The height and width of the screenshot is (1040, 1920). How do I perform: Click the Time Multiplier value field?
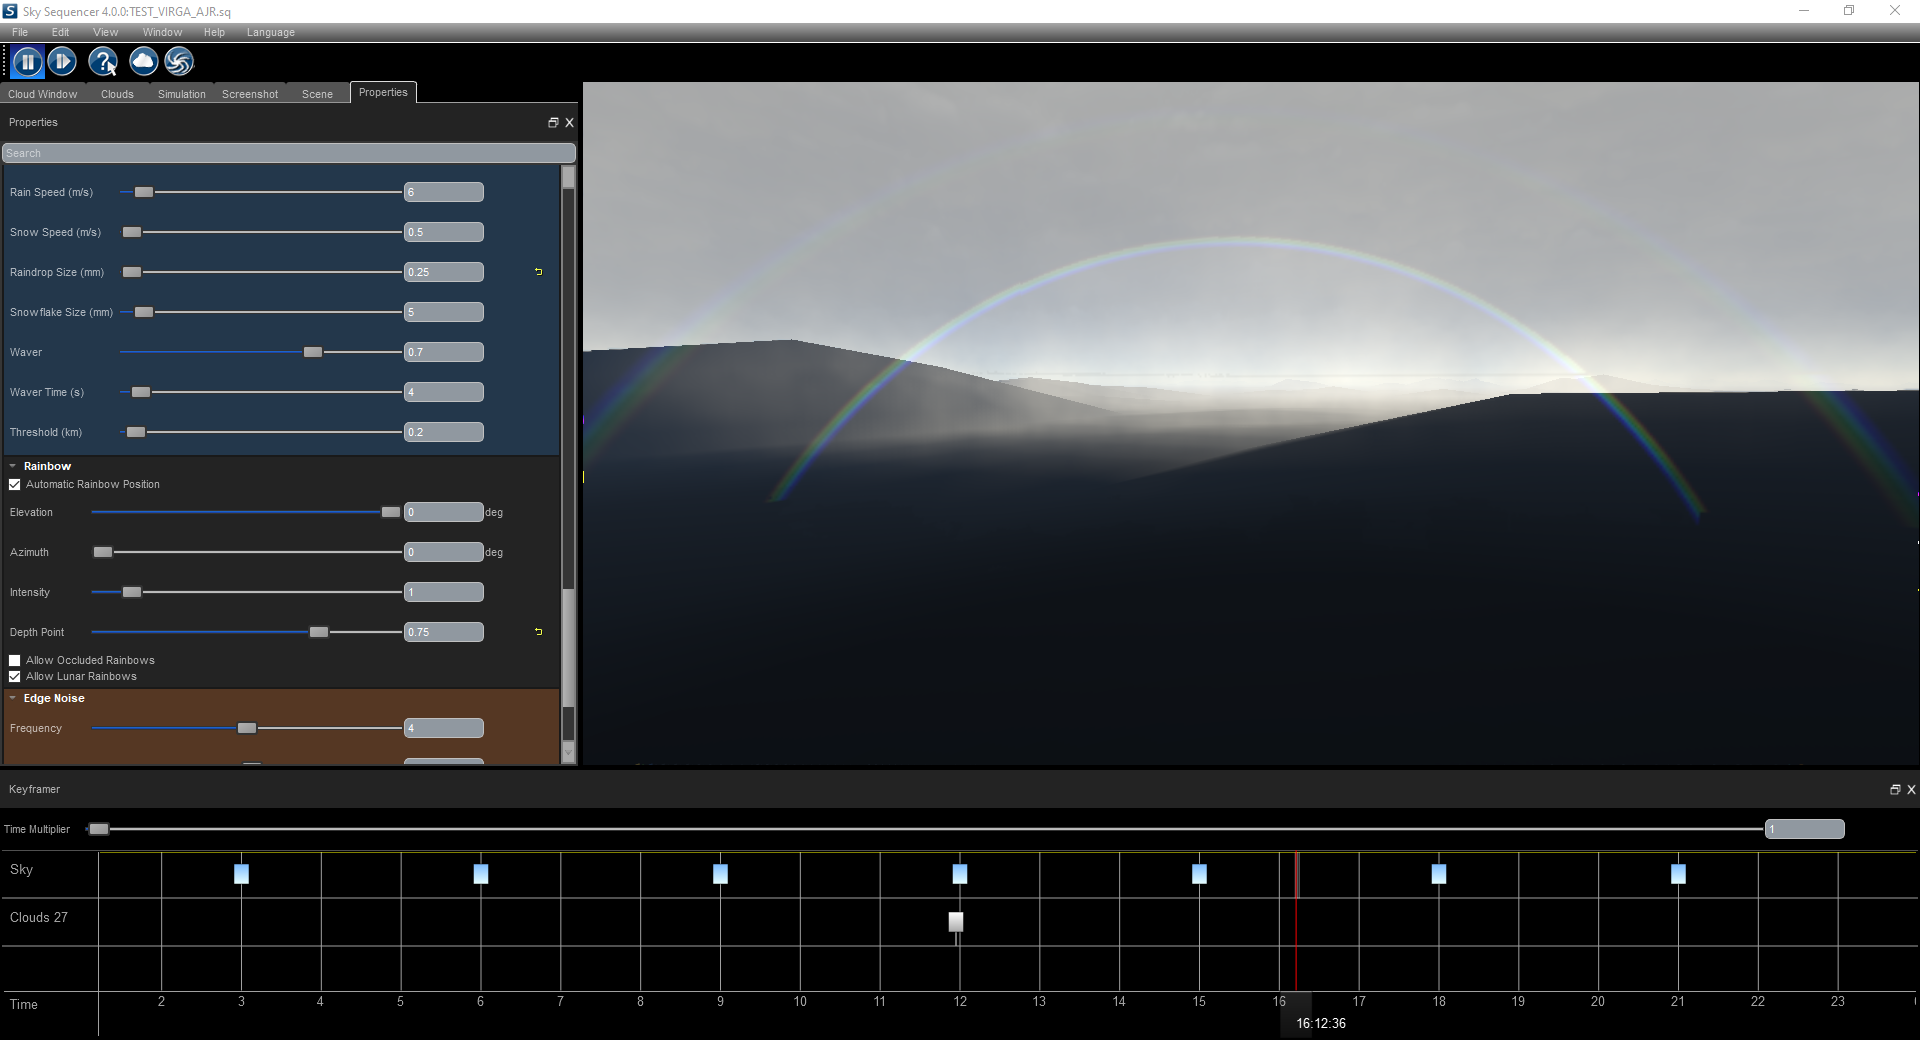coord(1805,829)
